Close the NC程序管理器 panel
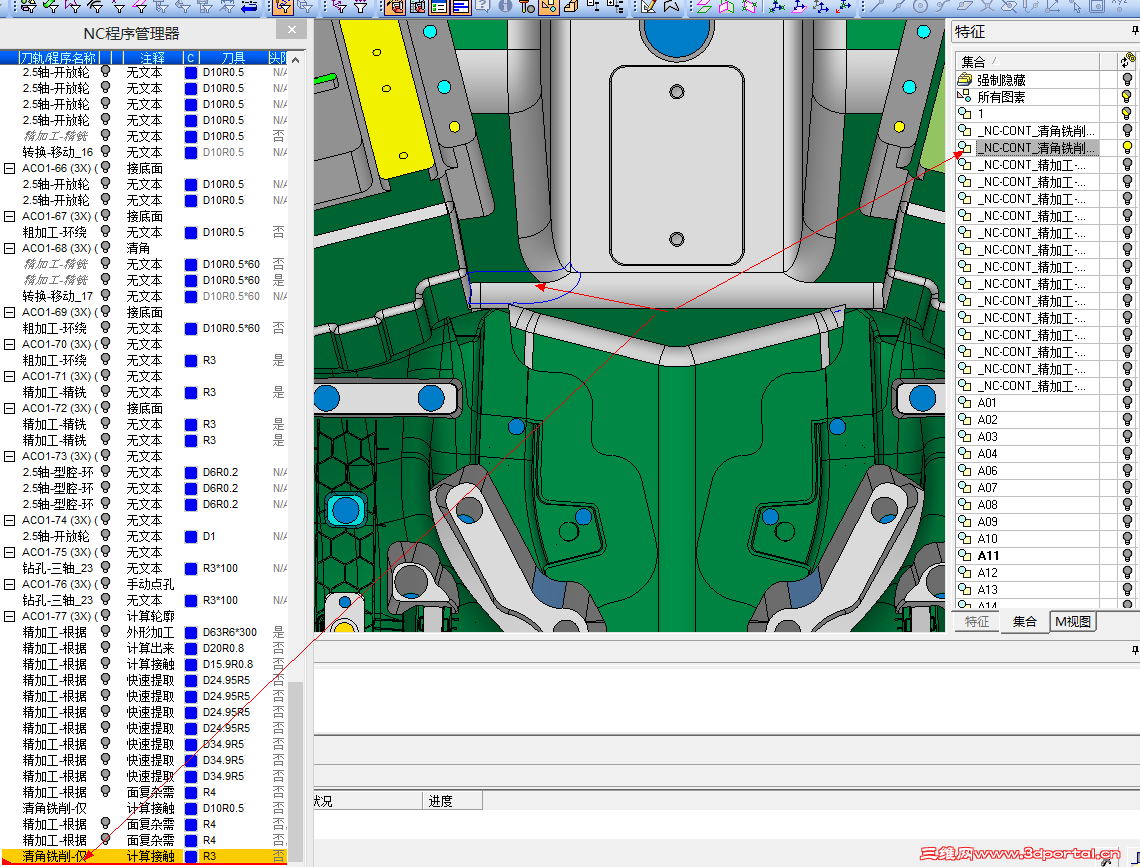Image resolution: width=1140 pixels, height=867 pixels. point(292,30)
